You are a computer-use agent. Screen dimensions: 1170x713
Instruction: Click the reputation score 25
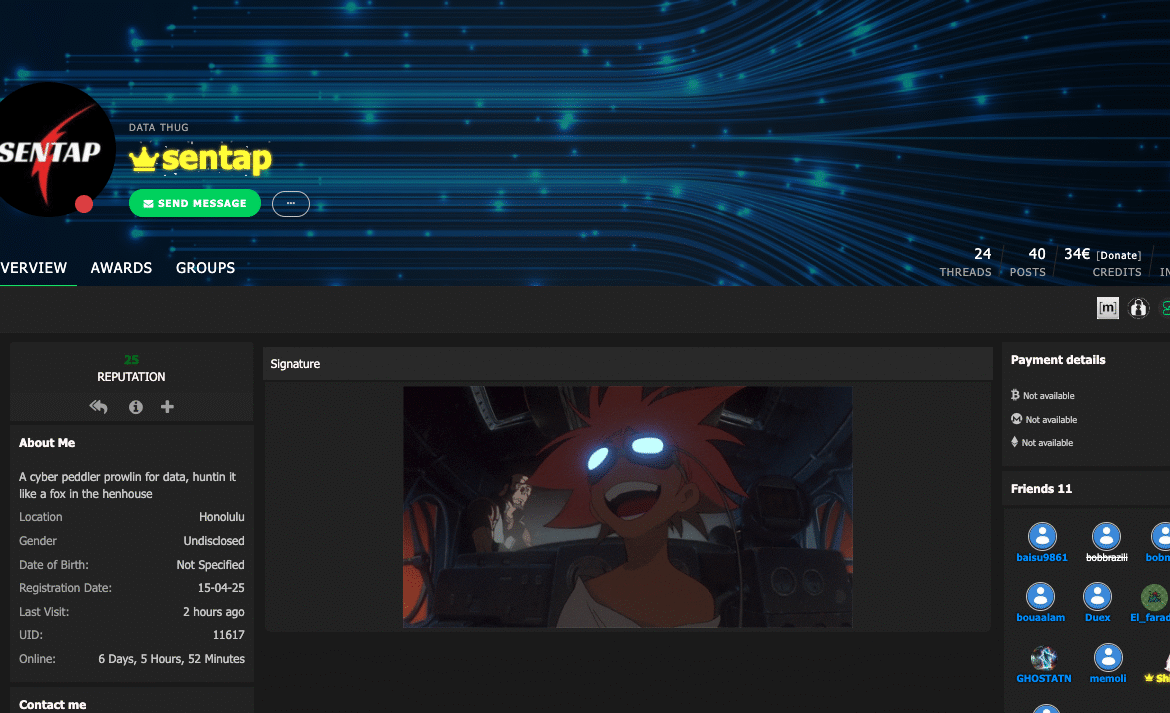click(131, 359)
